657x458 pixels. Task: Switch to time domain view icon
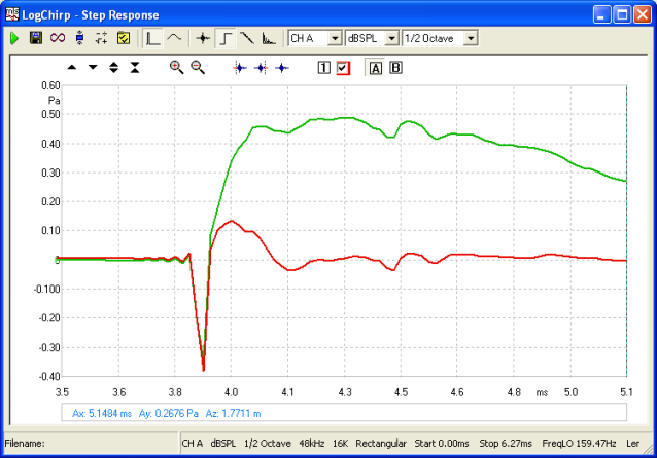coord(153,39)
